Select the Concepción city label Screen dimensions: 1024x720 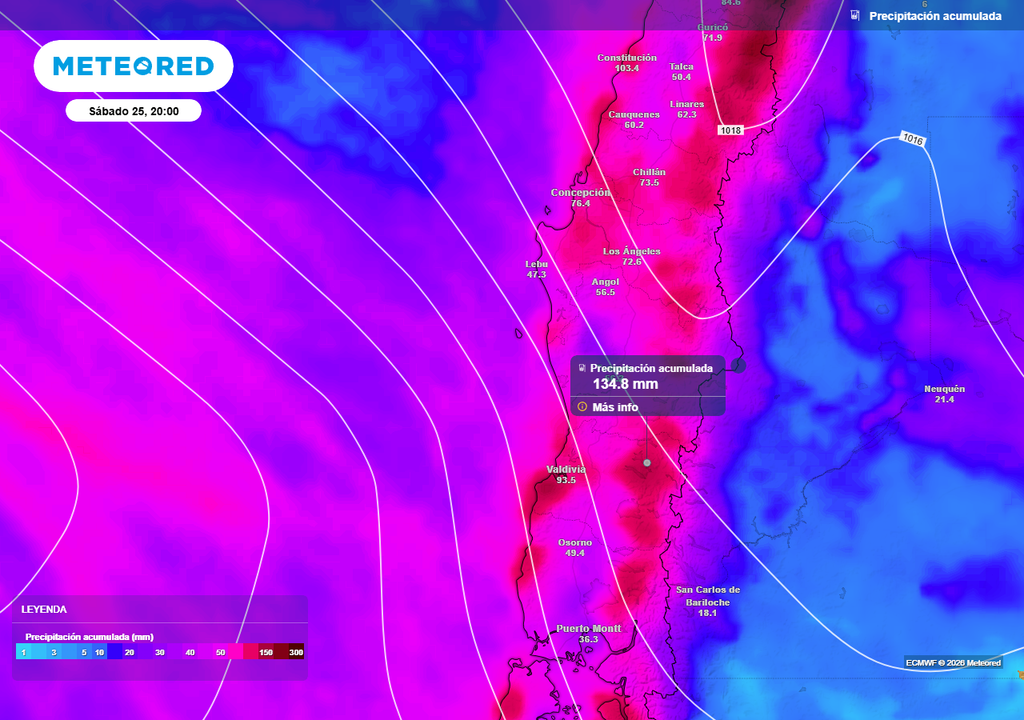580,197
